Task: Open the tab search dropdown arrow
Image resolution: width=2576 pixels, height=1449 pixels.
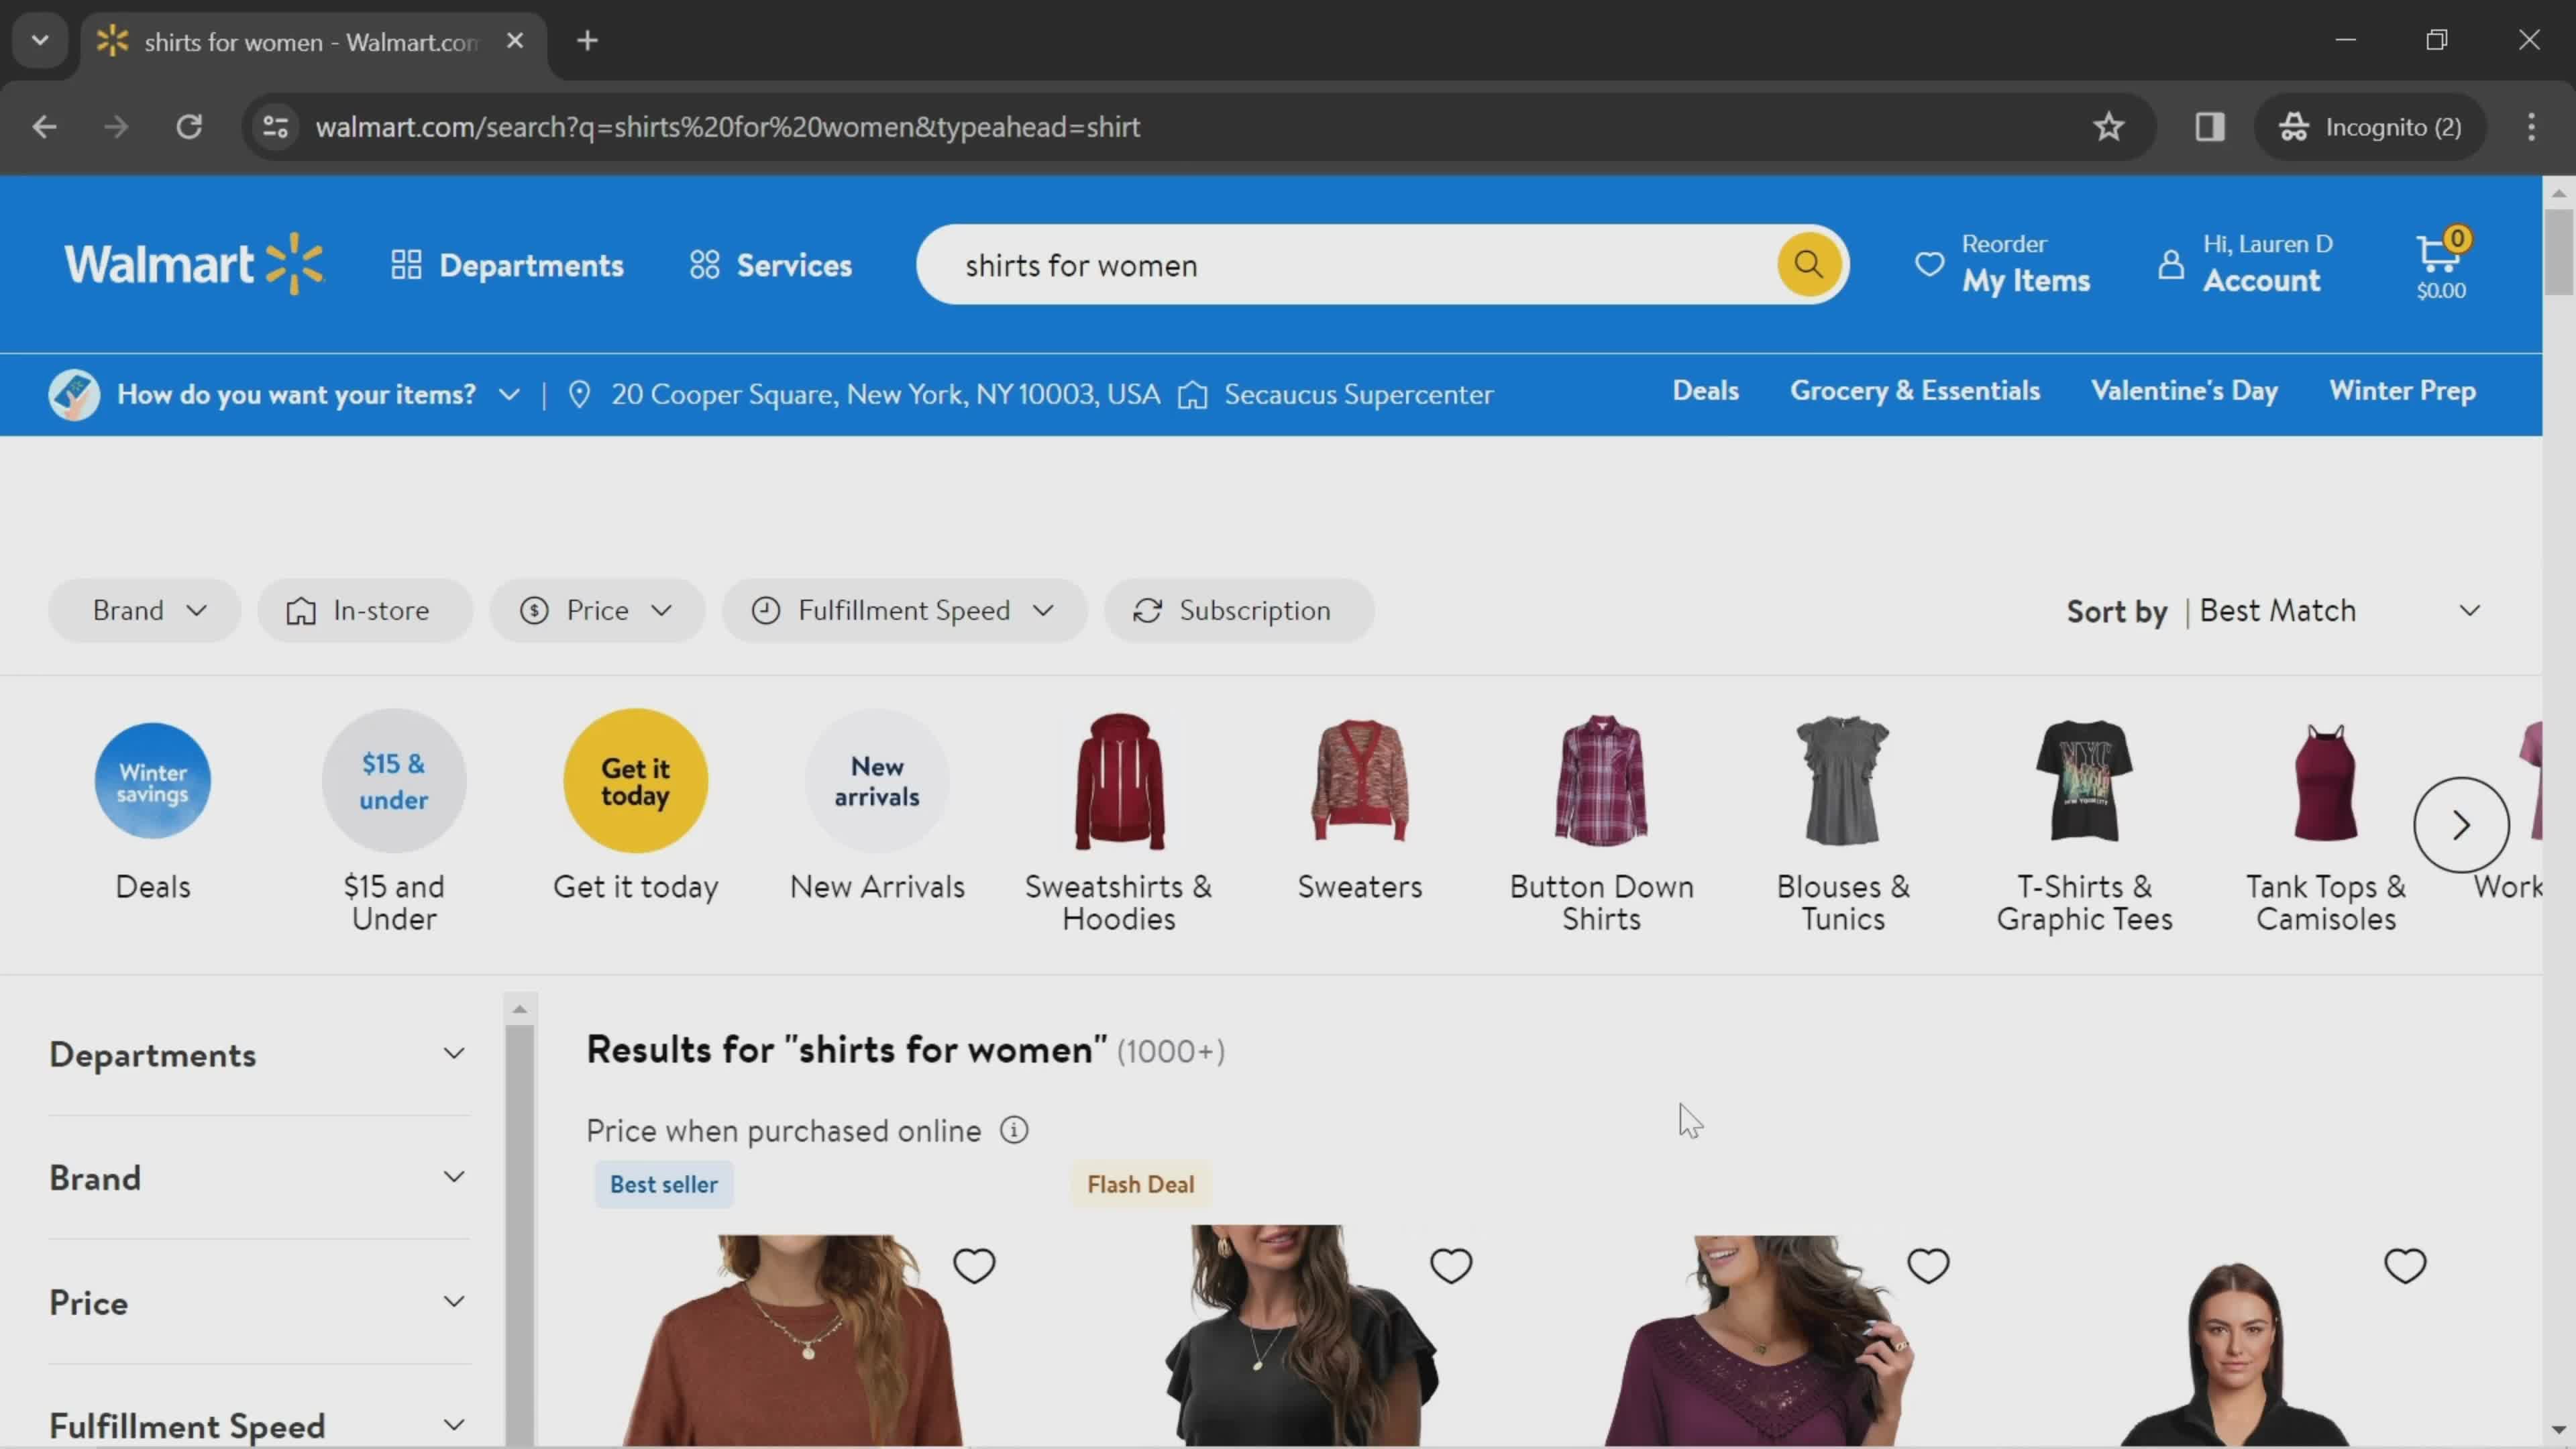Action: [40, 41]
